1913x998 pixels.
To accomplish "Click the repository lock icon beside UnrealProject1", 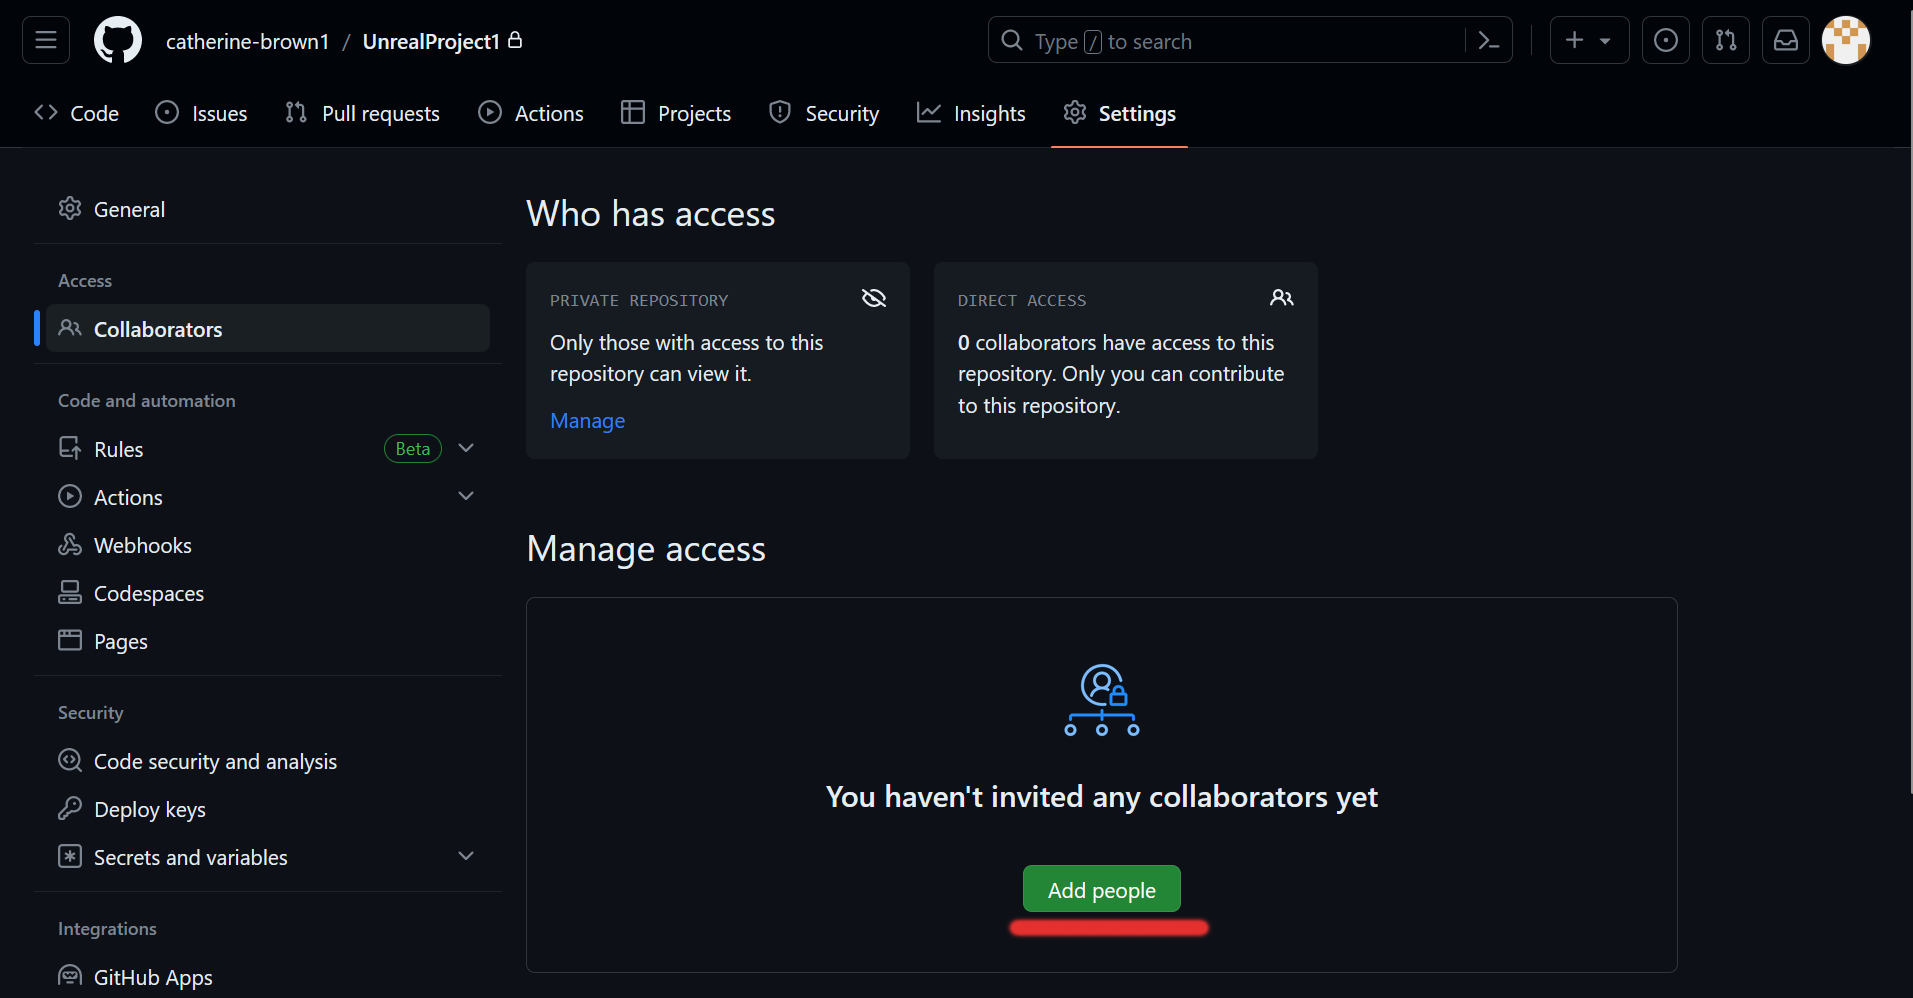I will (515, 40).
